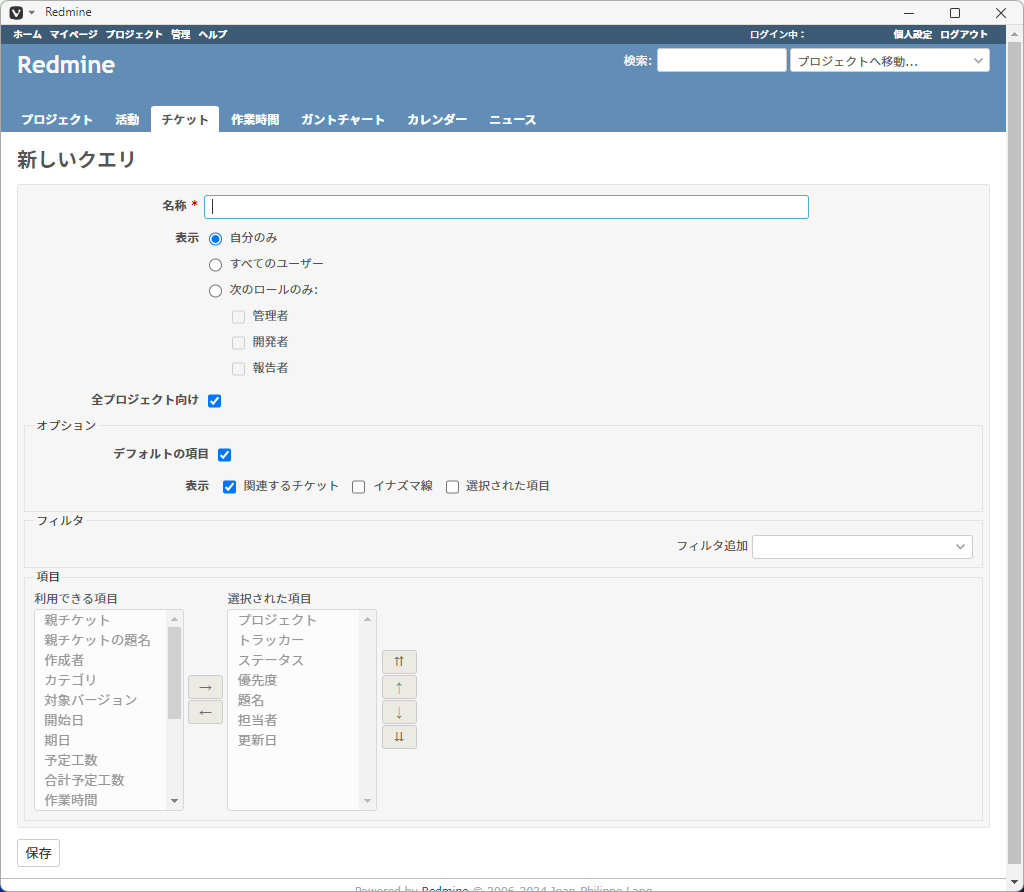This screenshot has width=1024, height=892.
Task: Switch to the 活動 tab
Action: click(127, 119)
